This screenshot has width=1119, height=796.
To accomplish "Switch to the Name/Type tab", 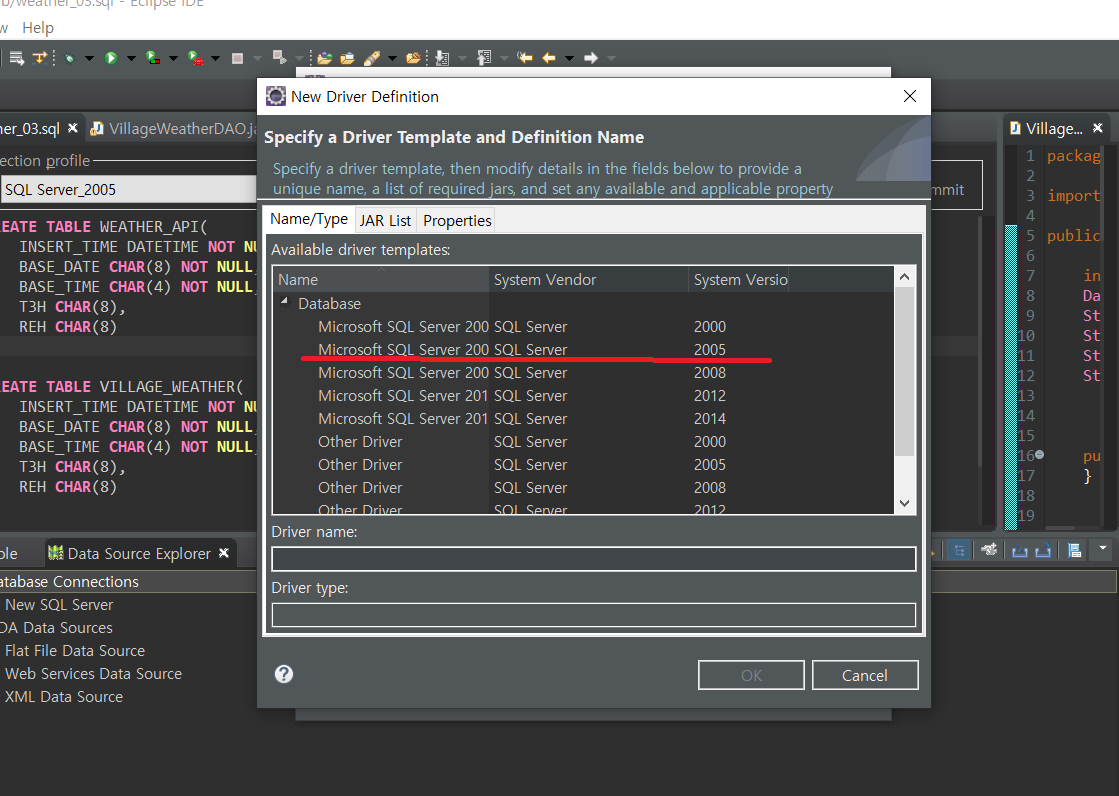I will pyautogui.click(x=308, y=219).
